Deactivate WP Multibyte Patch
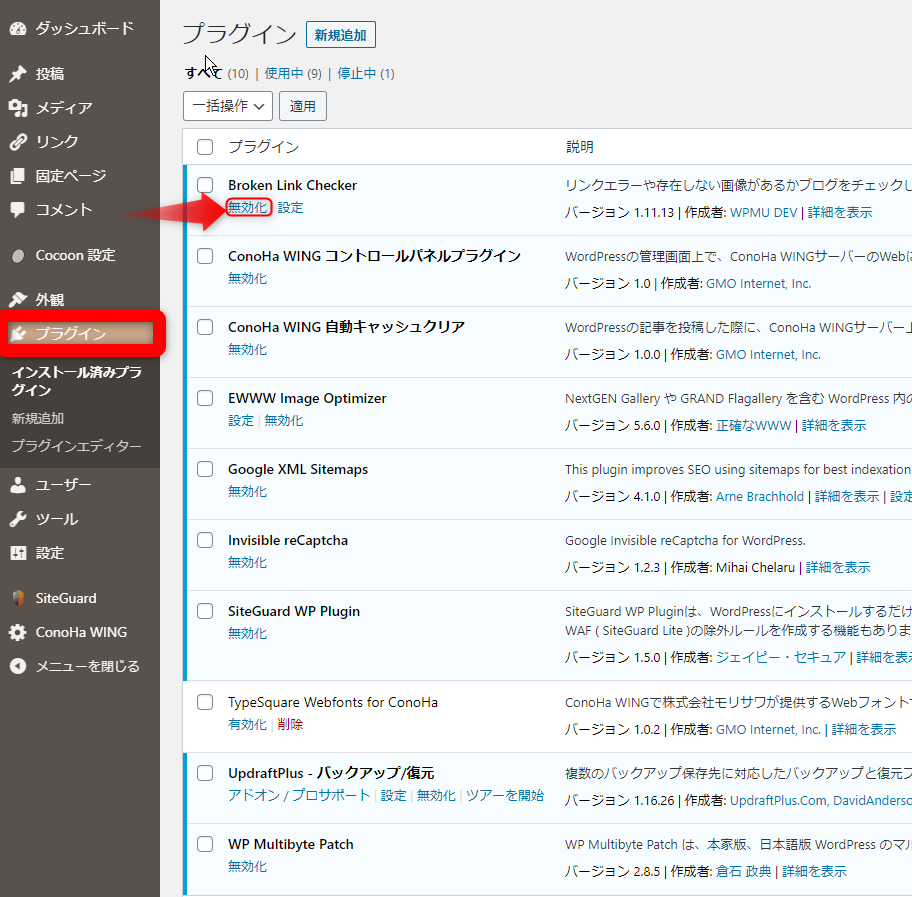The width and height of the screenshot is (912, 897). pos(248,866)
